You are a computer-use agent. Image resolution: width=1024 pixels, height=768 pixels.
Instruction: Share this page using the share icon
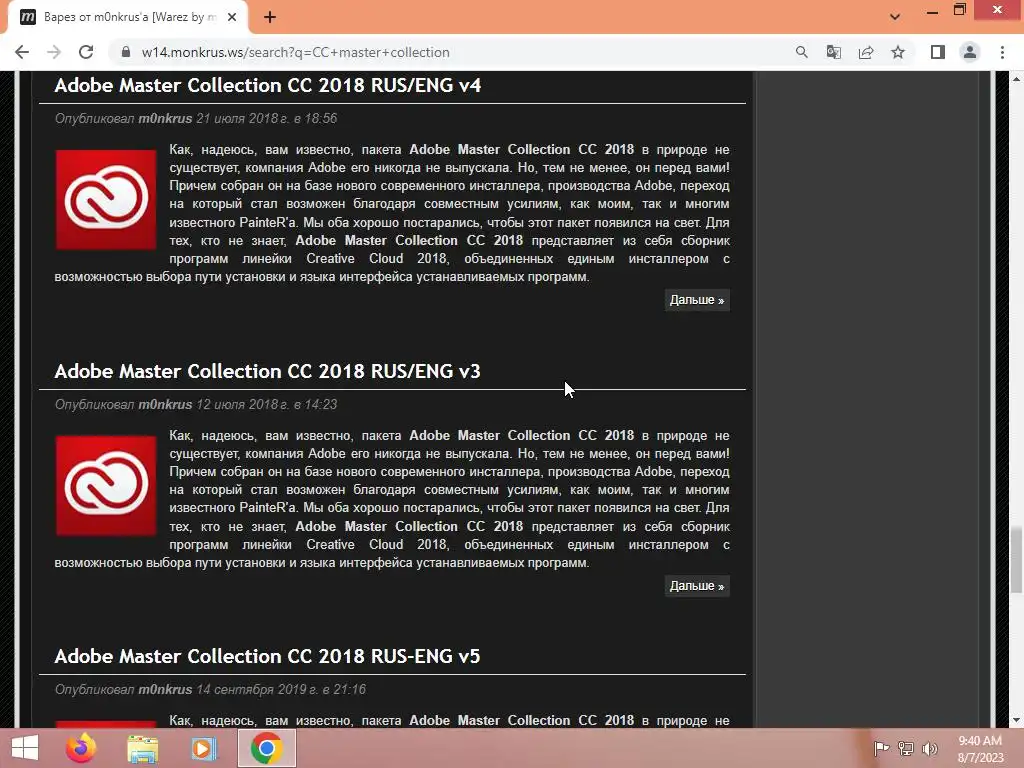(866, 52)
